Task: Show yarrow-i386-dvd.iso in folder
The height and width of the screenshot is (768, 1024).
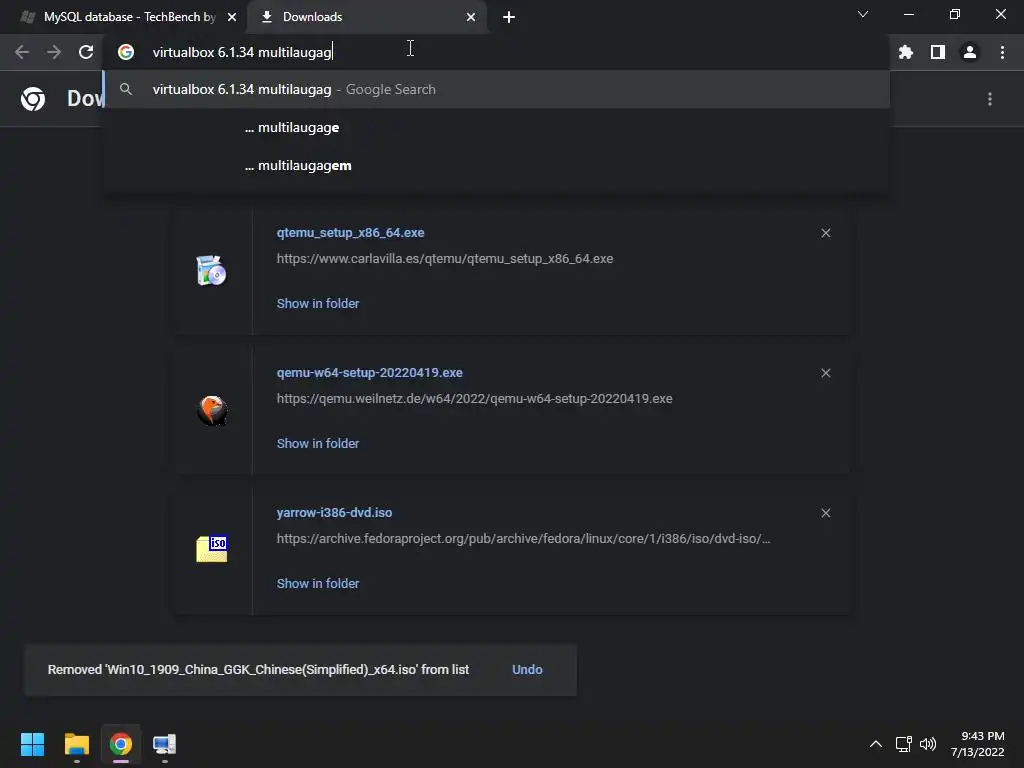Action: pos(317,584)
